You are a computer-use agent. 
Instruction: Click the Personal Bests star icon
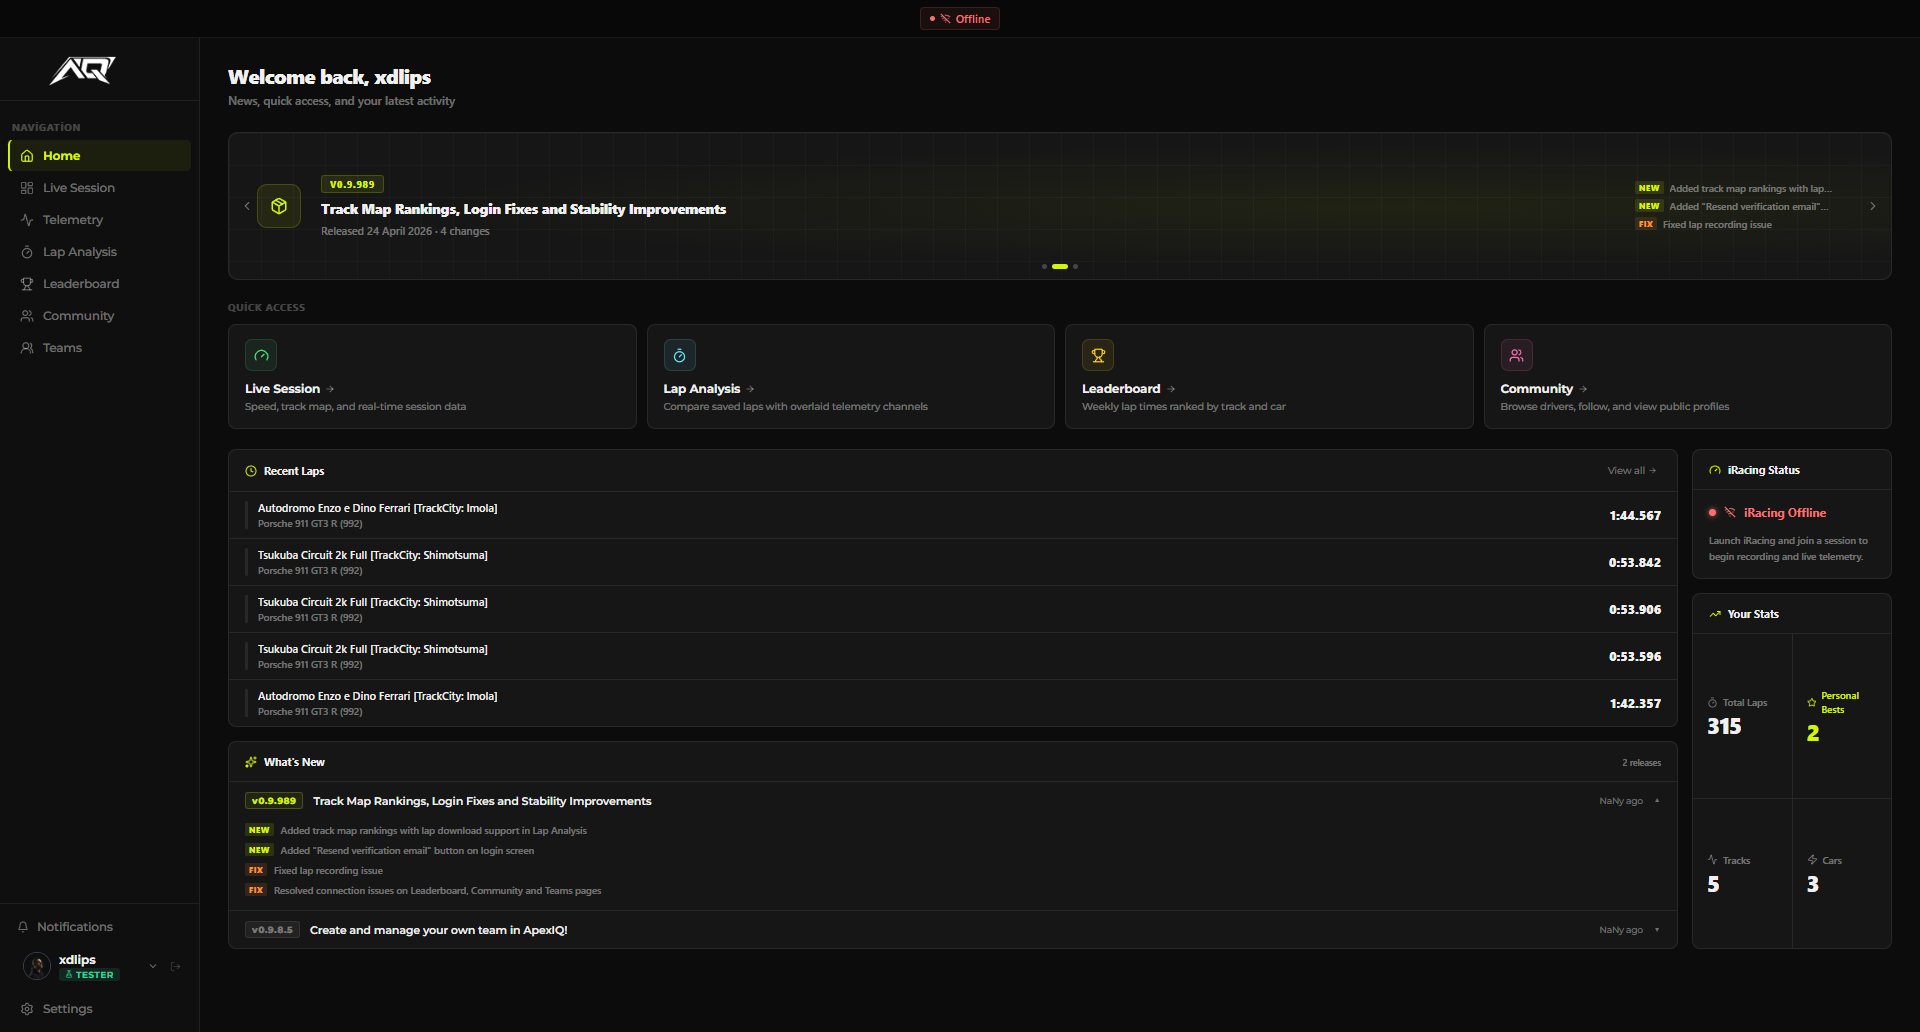point(1812,703)
